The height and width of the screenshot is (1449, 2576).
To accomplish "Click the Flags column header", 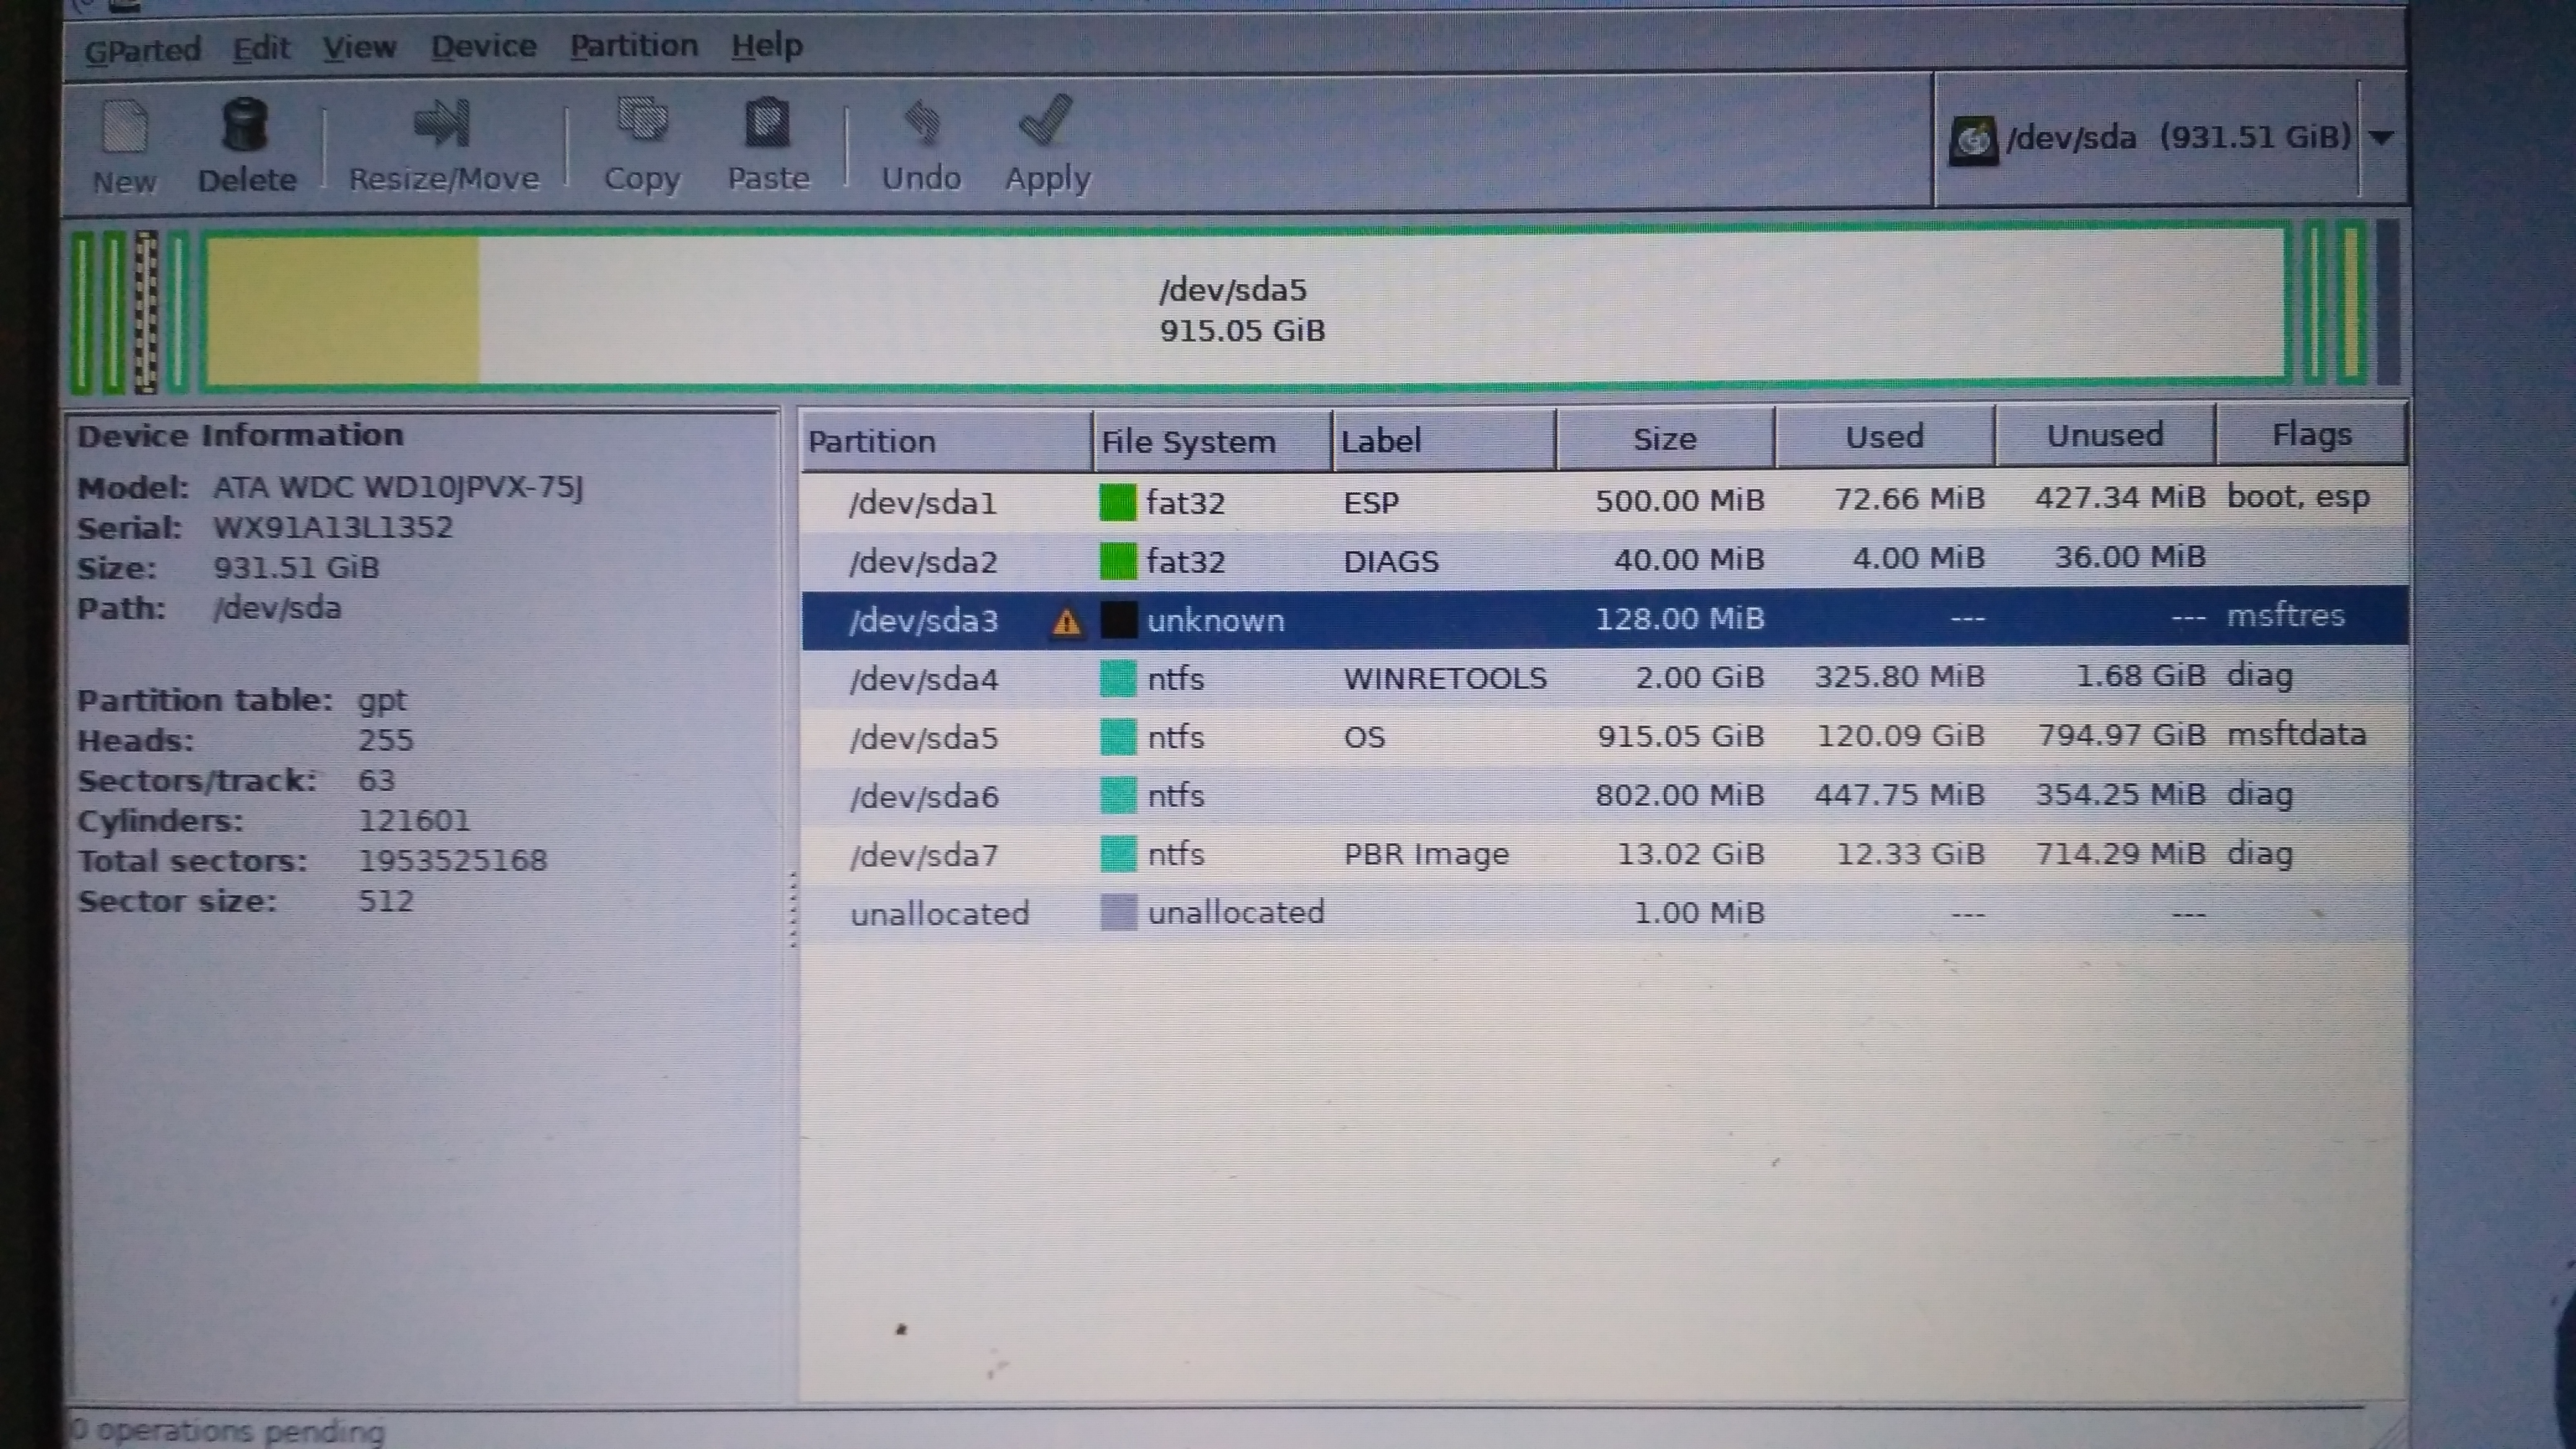I will coord(2311,434).
